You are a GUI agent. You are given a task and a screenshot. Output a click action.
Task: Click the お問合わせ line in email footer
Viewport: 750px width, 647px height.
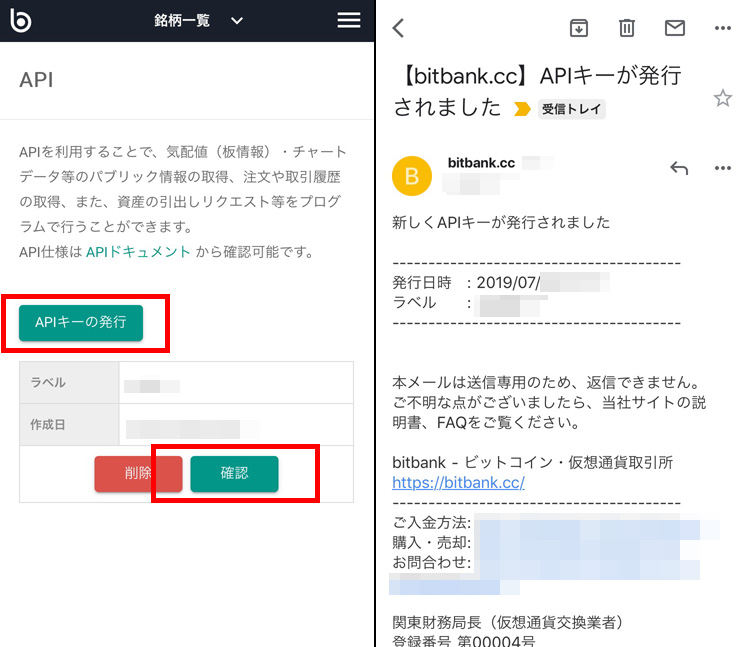click(x=545, y=563)
